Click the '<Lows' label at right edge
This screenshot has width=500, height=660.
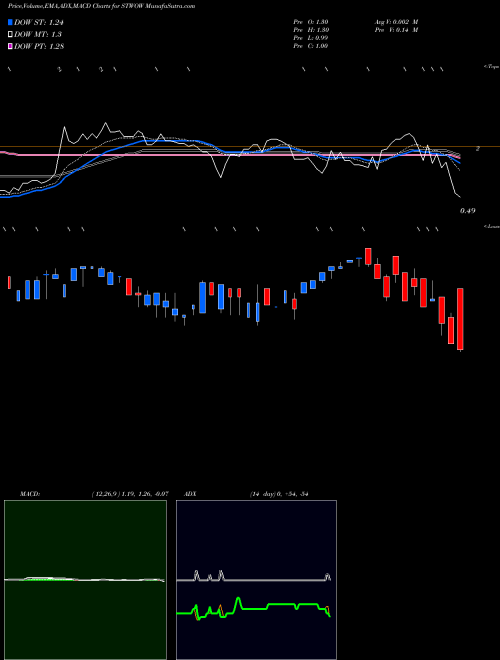[492, 226]
